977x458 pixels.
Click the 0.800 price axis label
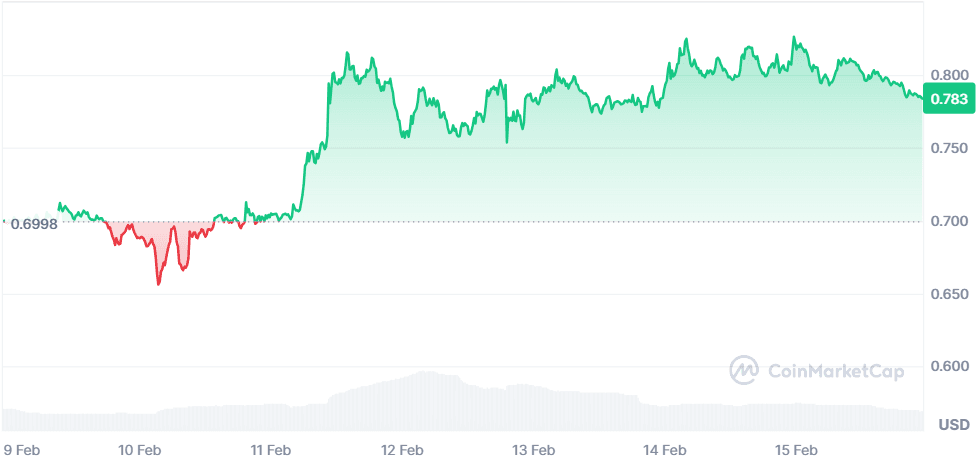coord(949,75)
